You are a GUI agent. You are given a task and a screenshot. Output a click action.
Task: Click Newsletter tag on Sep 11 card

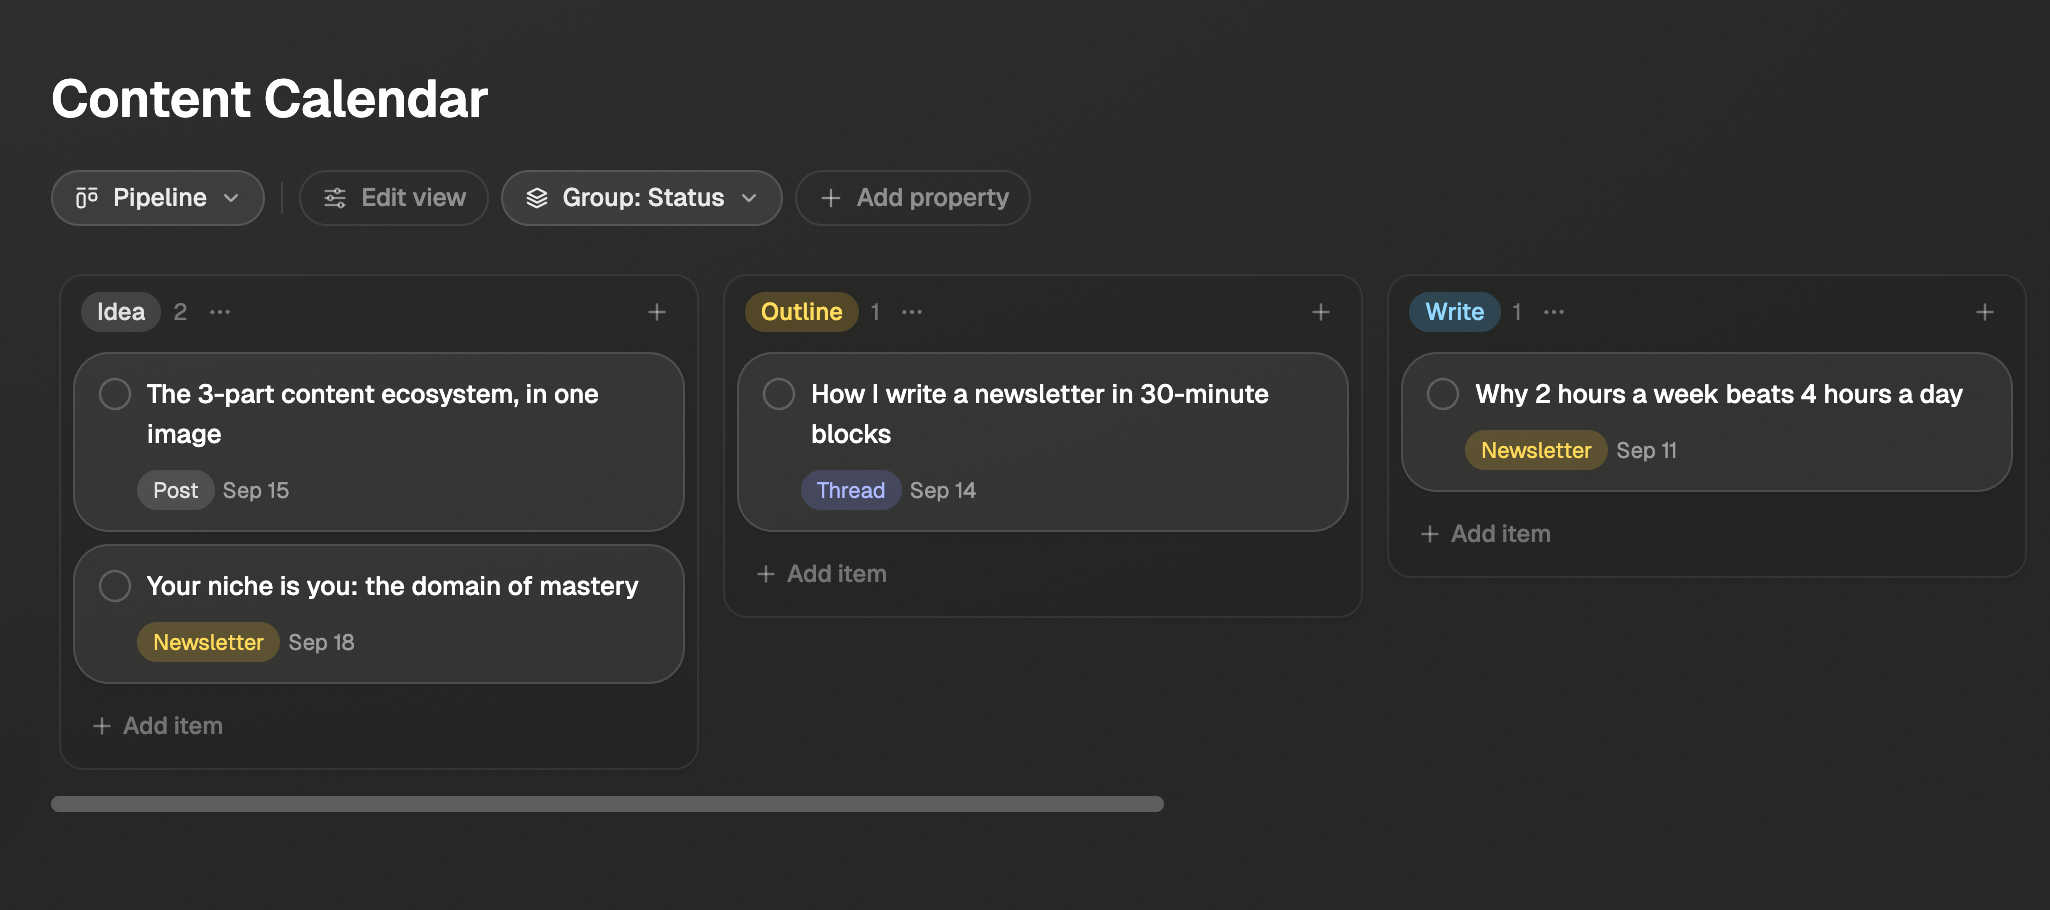[x=1536, y=450]
